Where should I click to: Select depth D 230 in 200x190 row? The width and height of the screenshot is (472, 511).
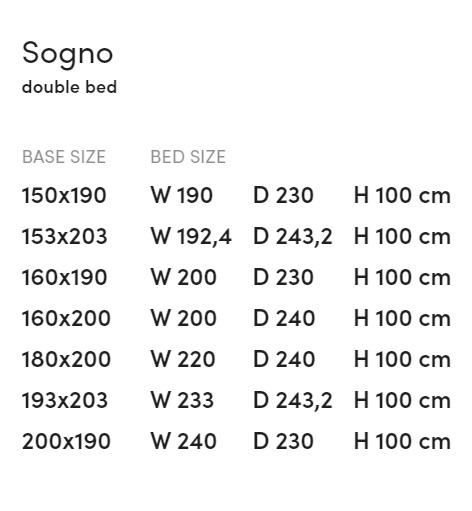click(x=283, y=441)
